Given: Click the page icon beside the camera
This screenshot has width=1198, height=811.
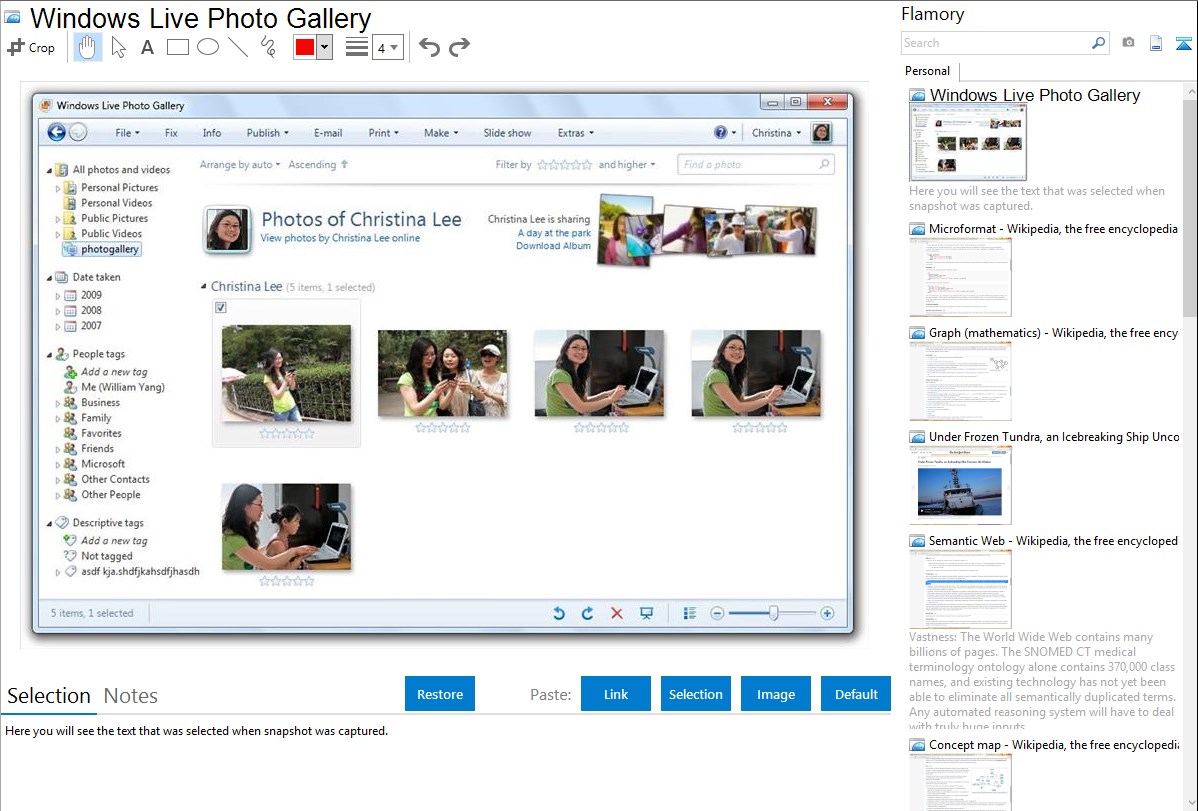Looking at the screenshot, I should tap(1156, 43).
